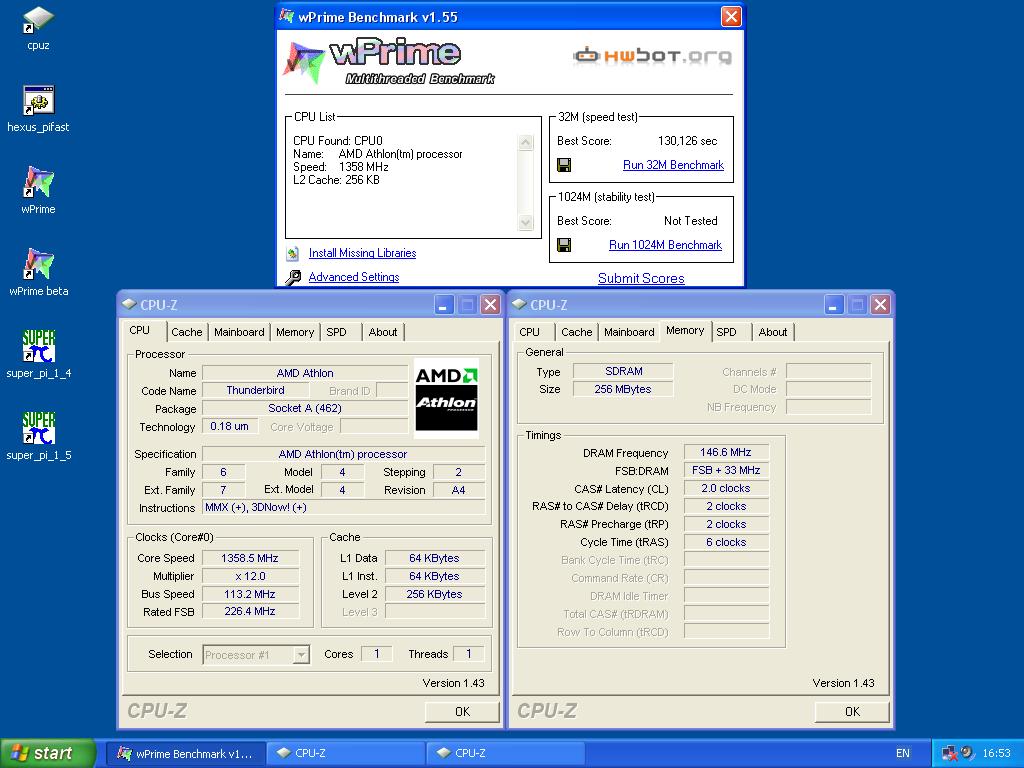Image resolution: width=1024 pixels, height=768 pixels.
Task: Switch to CPU tab in right CPU-Z
Action: pyautogui.click(x=530, y=332)
